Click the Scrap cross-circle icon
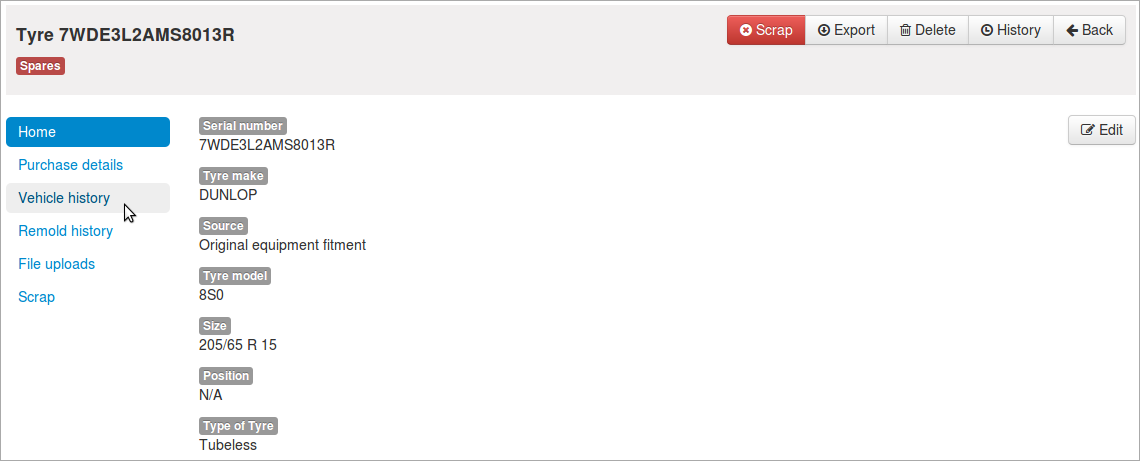The width and height of the screenshot is (1140, 461). coord(746,31)
